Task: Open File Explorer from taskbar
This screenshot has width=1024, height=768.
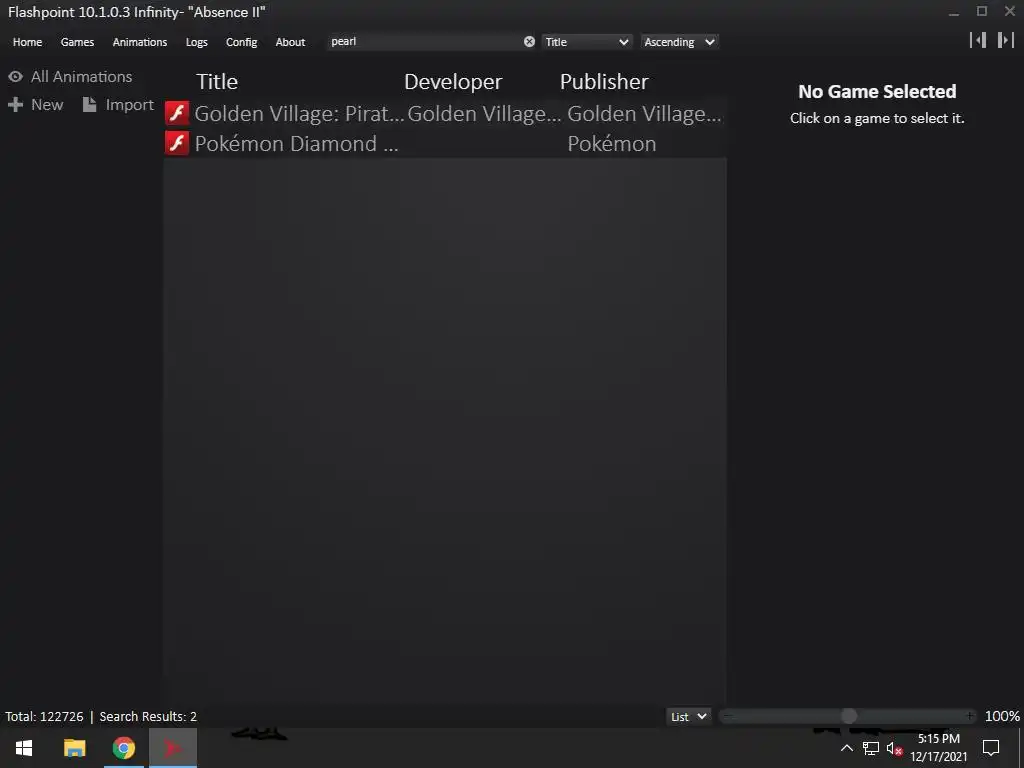Action: click(74, 748)
